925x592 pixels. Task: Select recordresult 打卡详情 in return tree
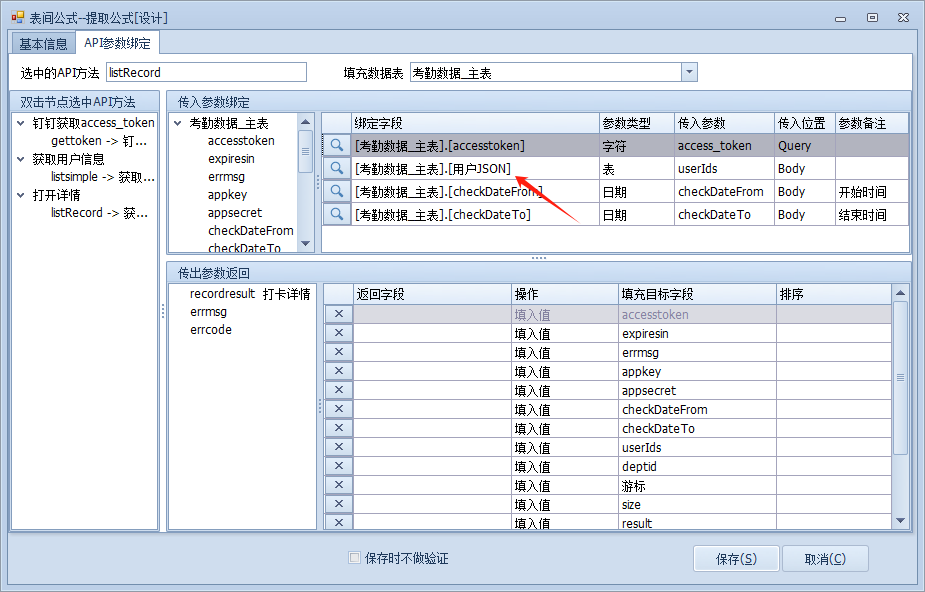point(249,294)
